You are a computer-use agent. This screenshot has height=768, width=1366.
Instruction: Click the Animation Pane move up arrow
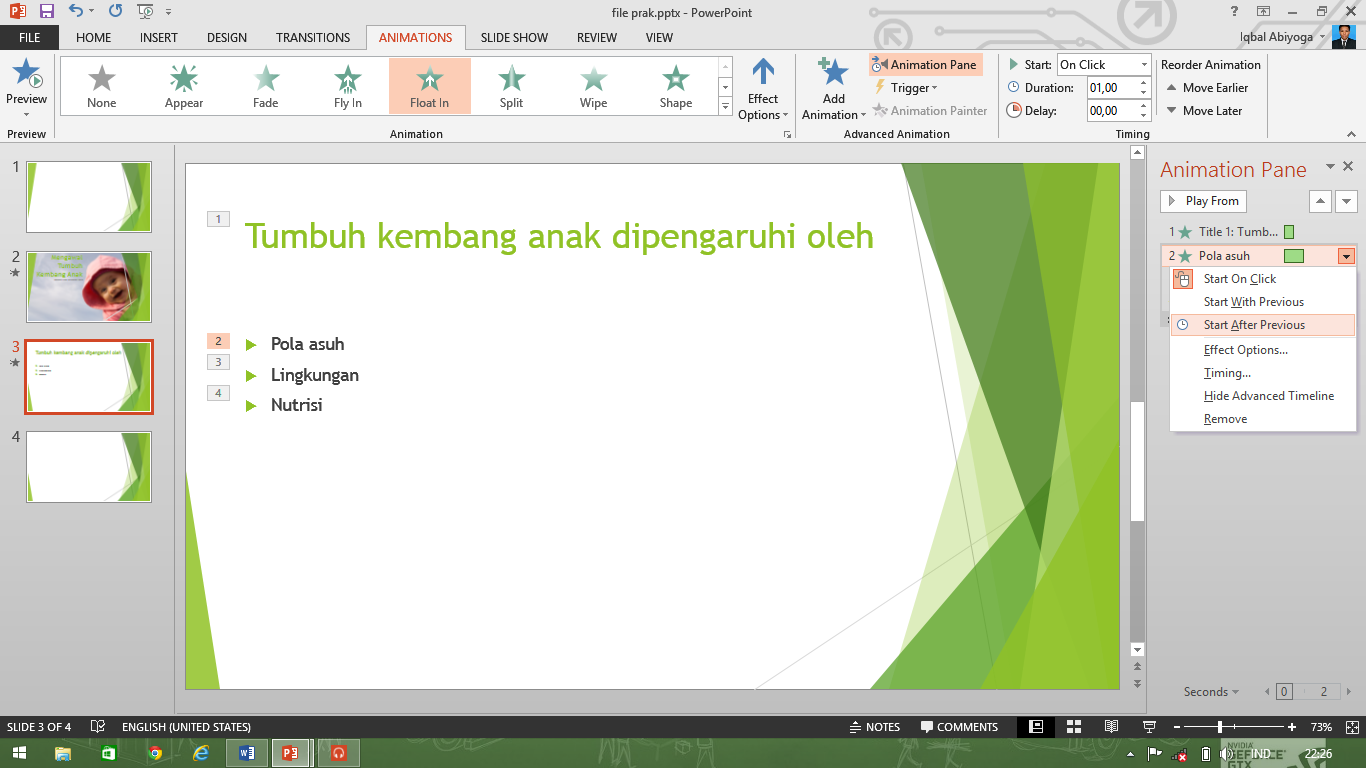[1320, 201]
